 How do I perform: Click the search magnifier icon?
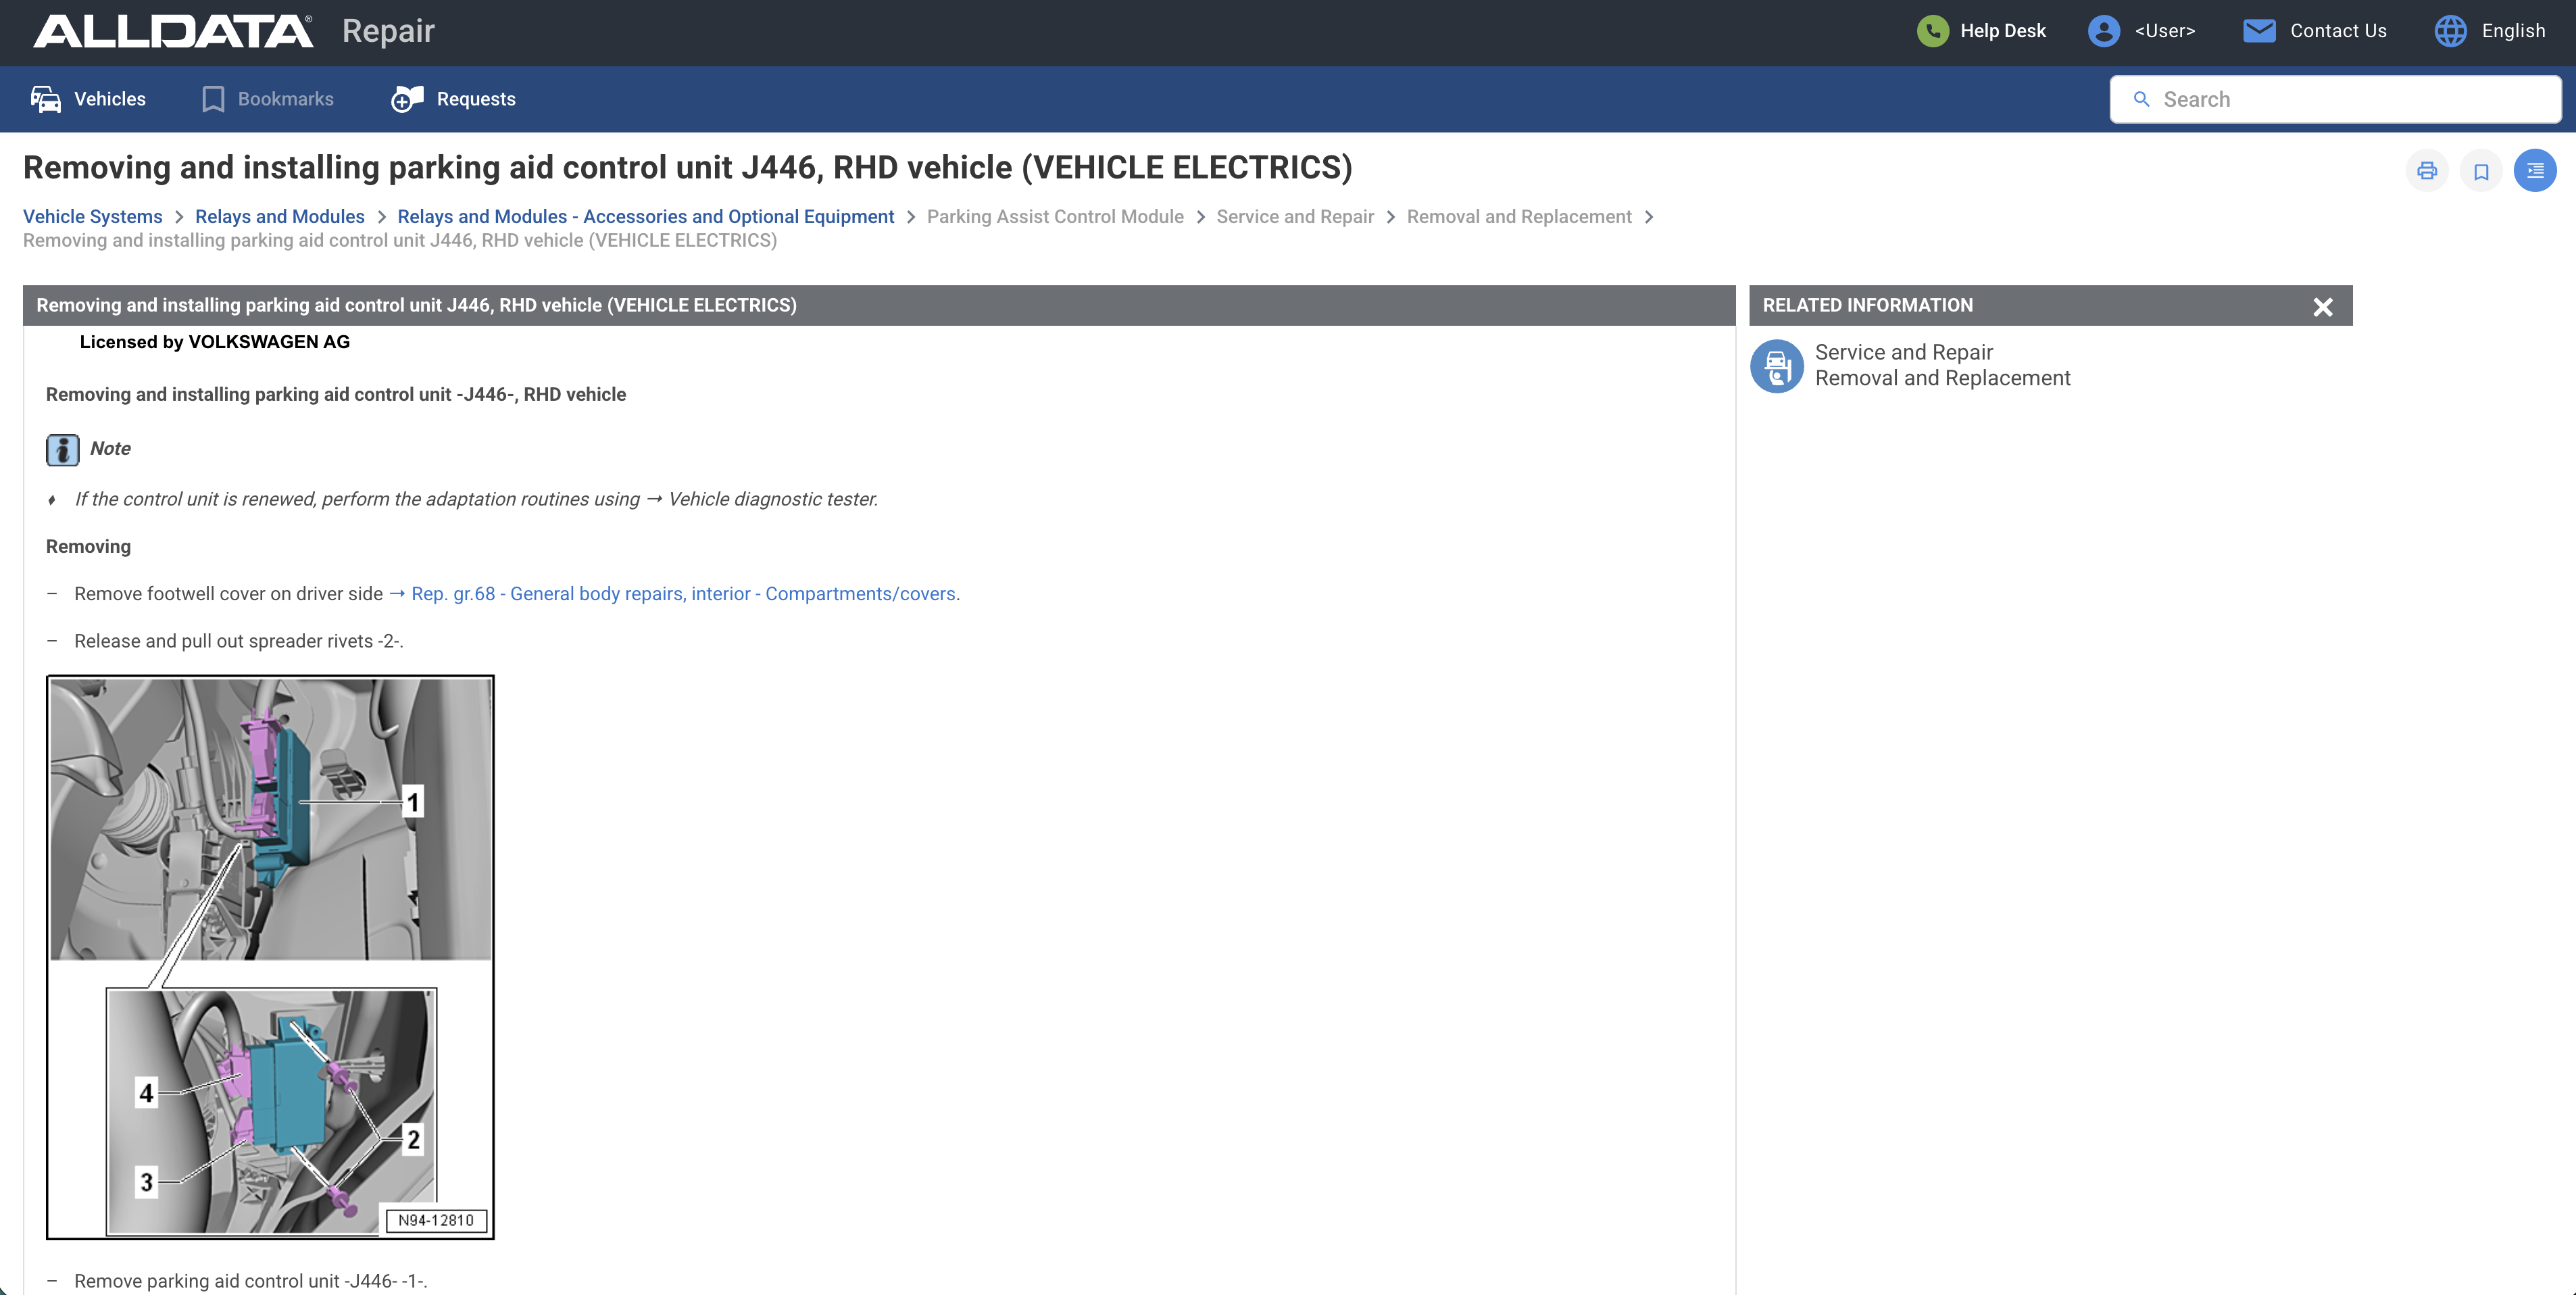[x=2141, y=99]
